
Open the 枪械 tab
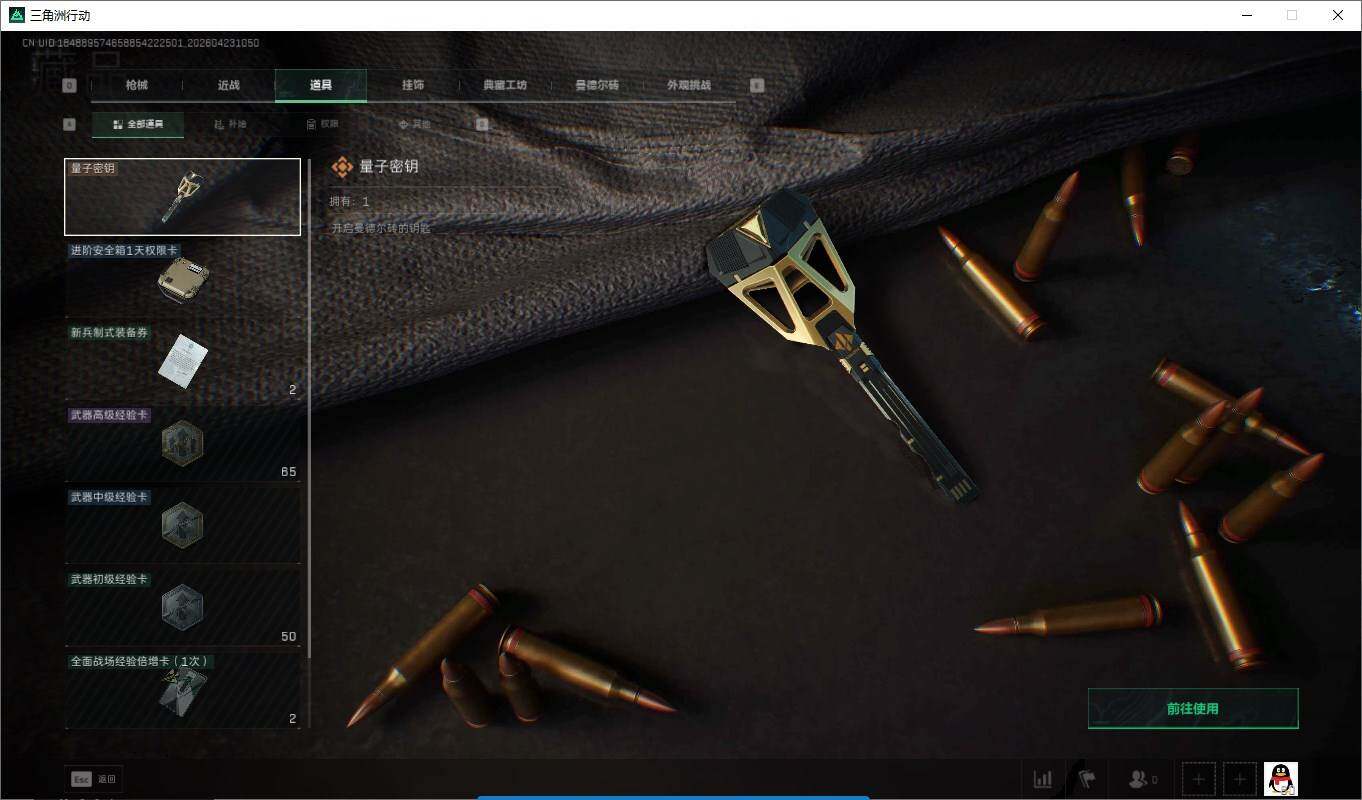137,85
